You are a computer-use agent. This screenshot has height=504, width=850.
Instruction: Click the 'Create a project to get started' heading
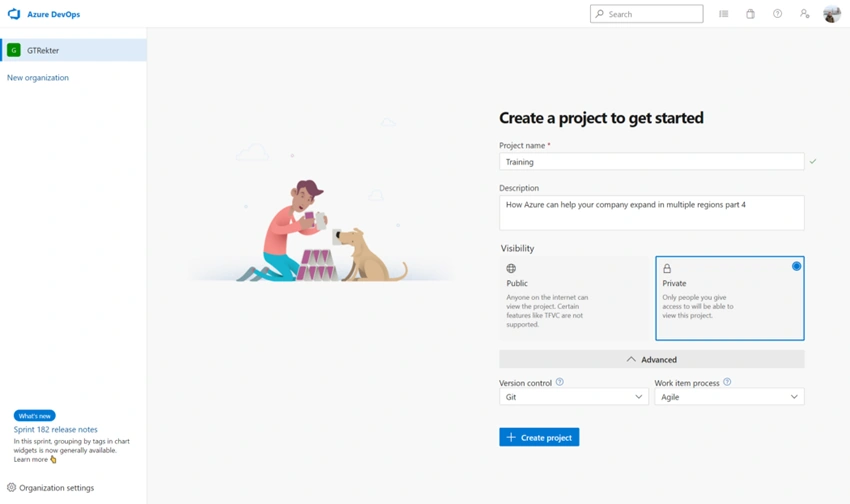(601, 118)
